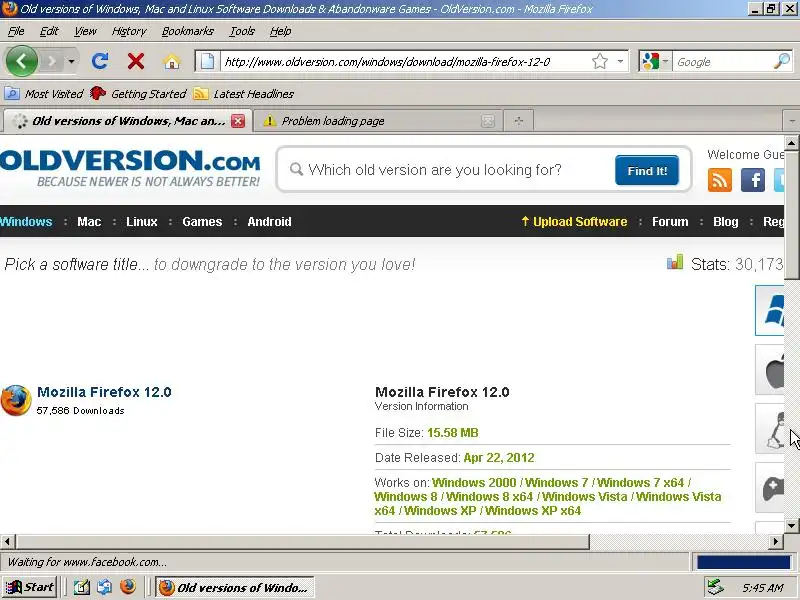Click the Google search box
800x600 pixels.
[x=723, y=62]
